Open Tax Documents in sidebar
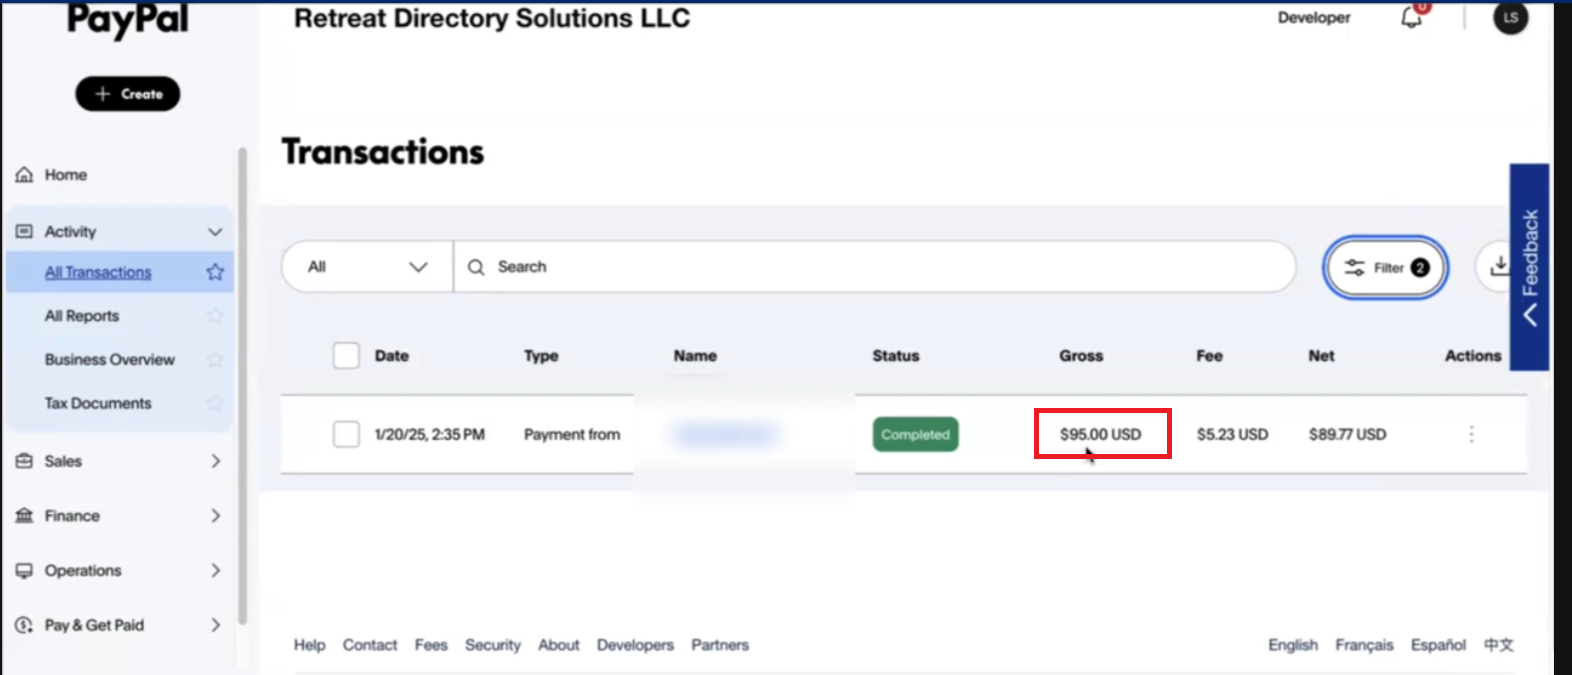Image resolution: width=1572 pixels, height=675 pixels. click(x=98, y=403)
